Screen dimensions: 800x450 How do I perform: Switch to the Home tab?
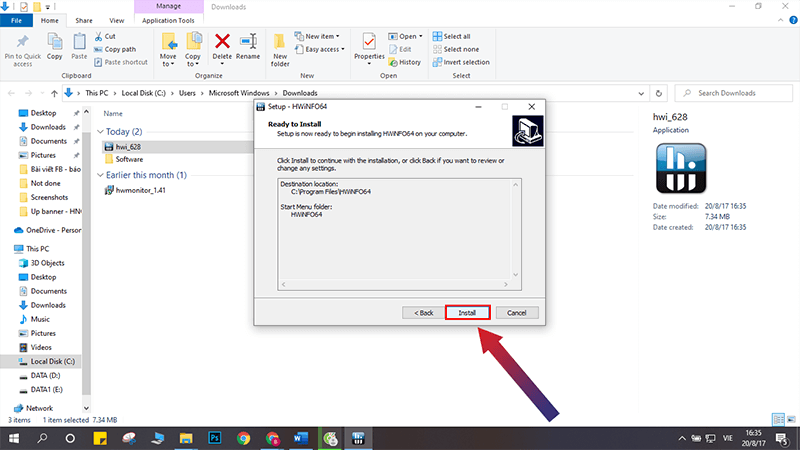coord(49,20)
